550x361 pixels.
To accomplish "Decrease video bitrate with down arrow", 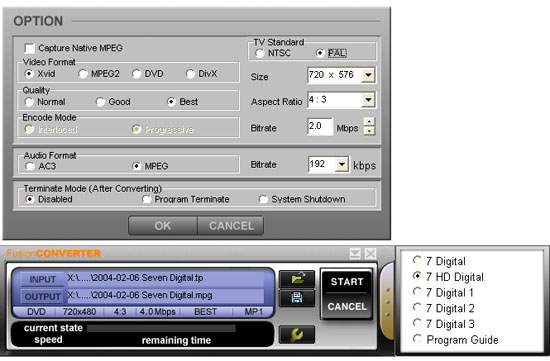I will (x=369, y=131).
